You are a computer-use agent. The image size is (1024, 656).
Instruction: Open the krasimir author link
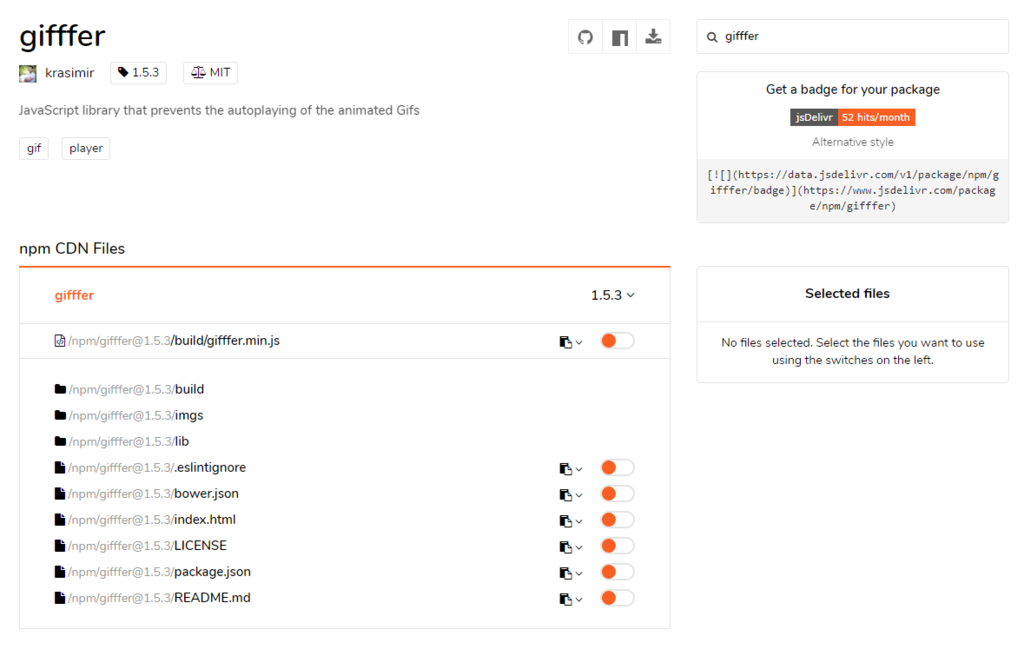point(69,73)
